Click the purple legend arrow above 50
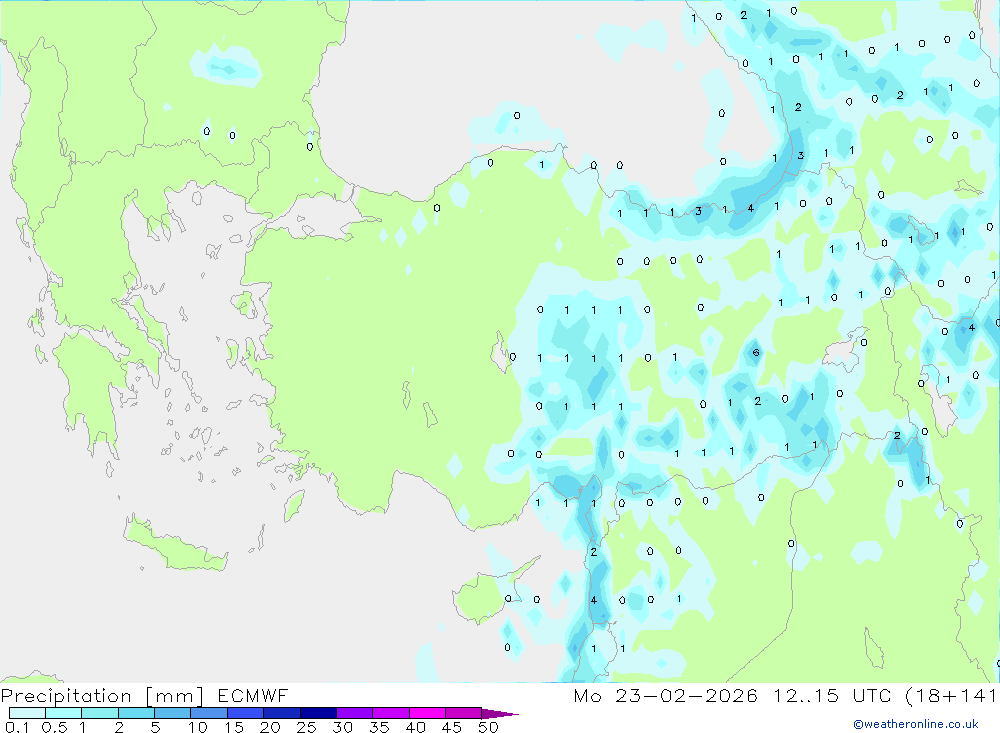The width and height of the screenshot is (1000, 733). tap(499, 714)
